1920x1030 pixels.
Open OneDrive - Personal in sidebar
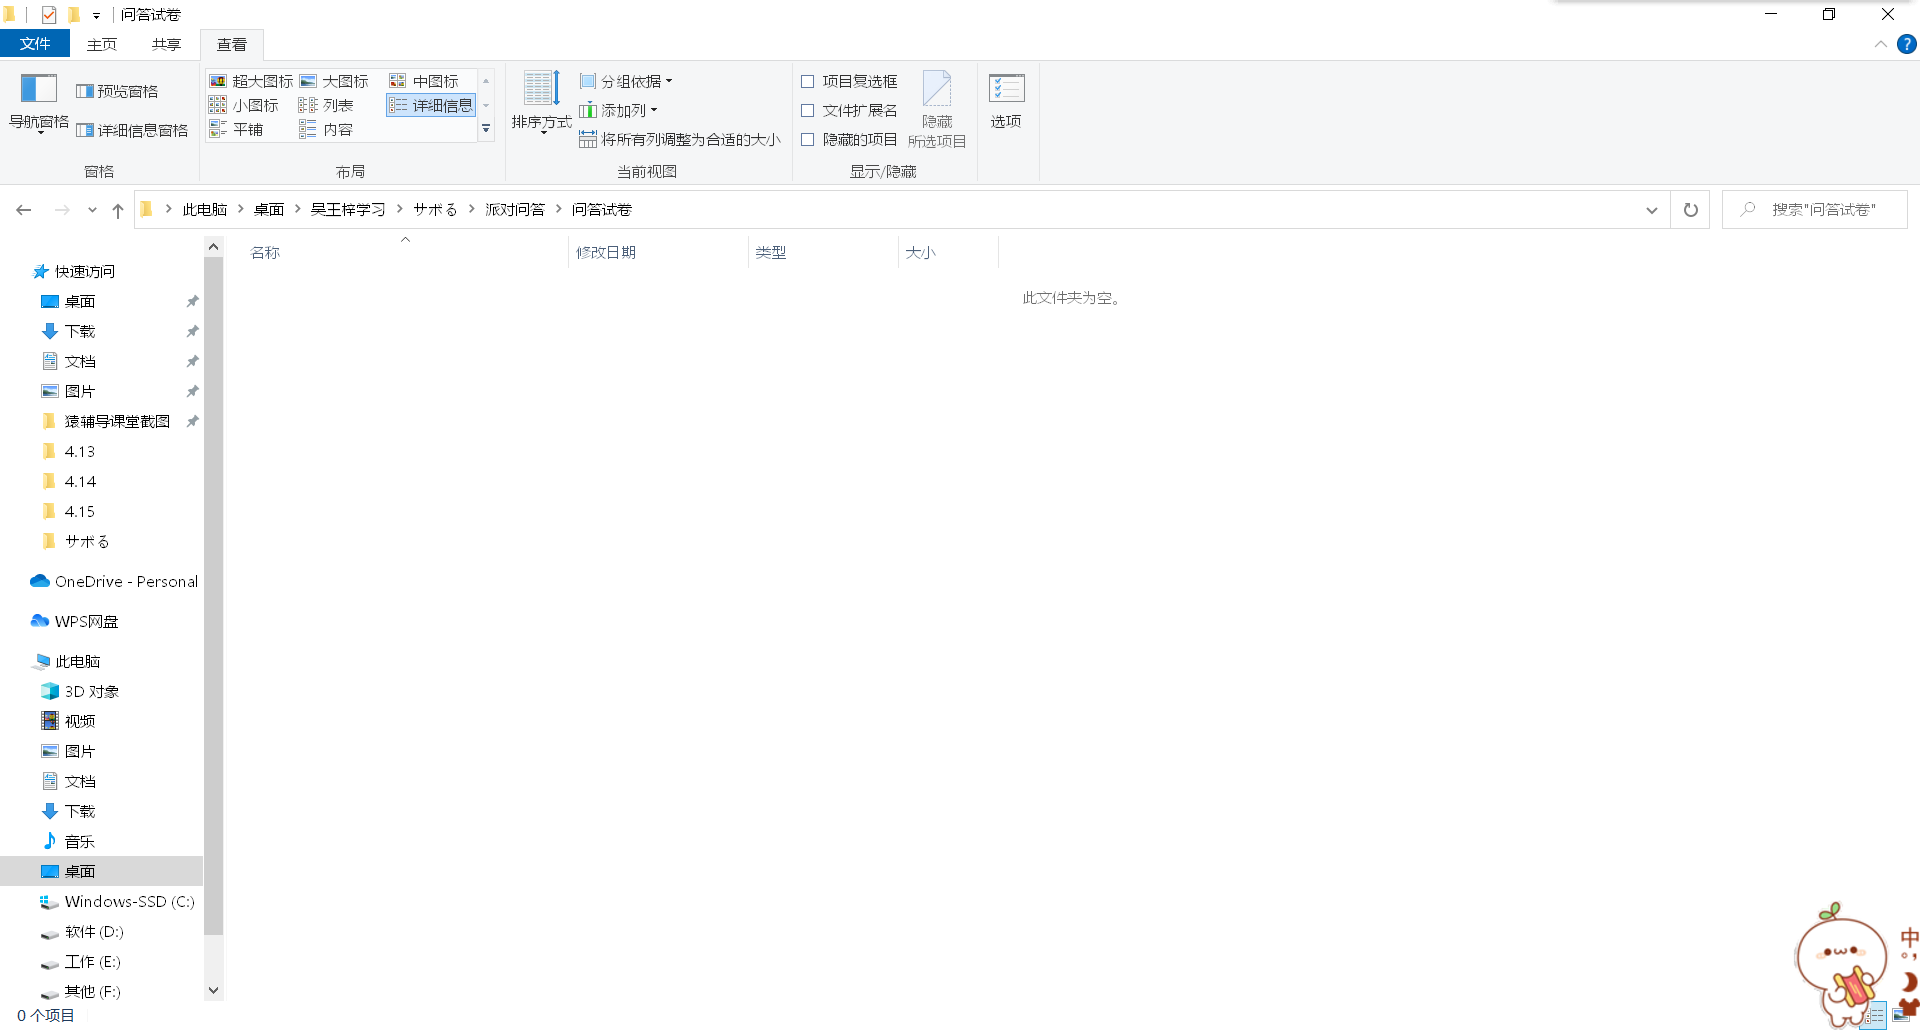125,581
